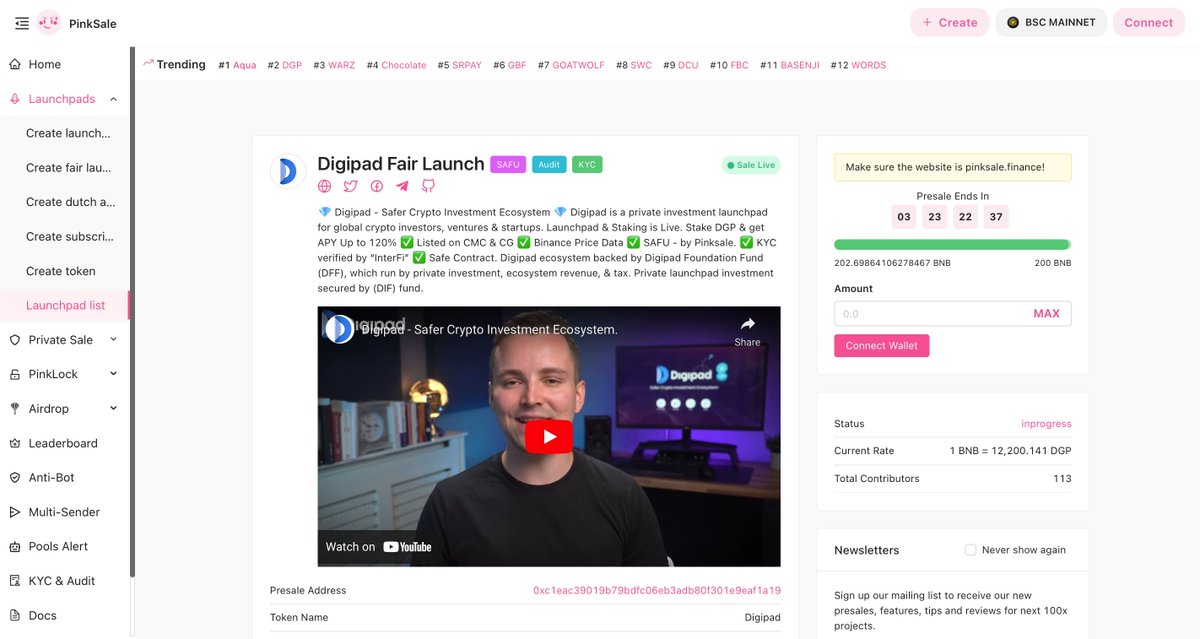Open Digipad's GitHub via the GitHub icon

[429, 186]
